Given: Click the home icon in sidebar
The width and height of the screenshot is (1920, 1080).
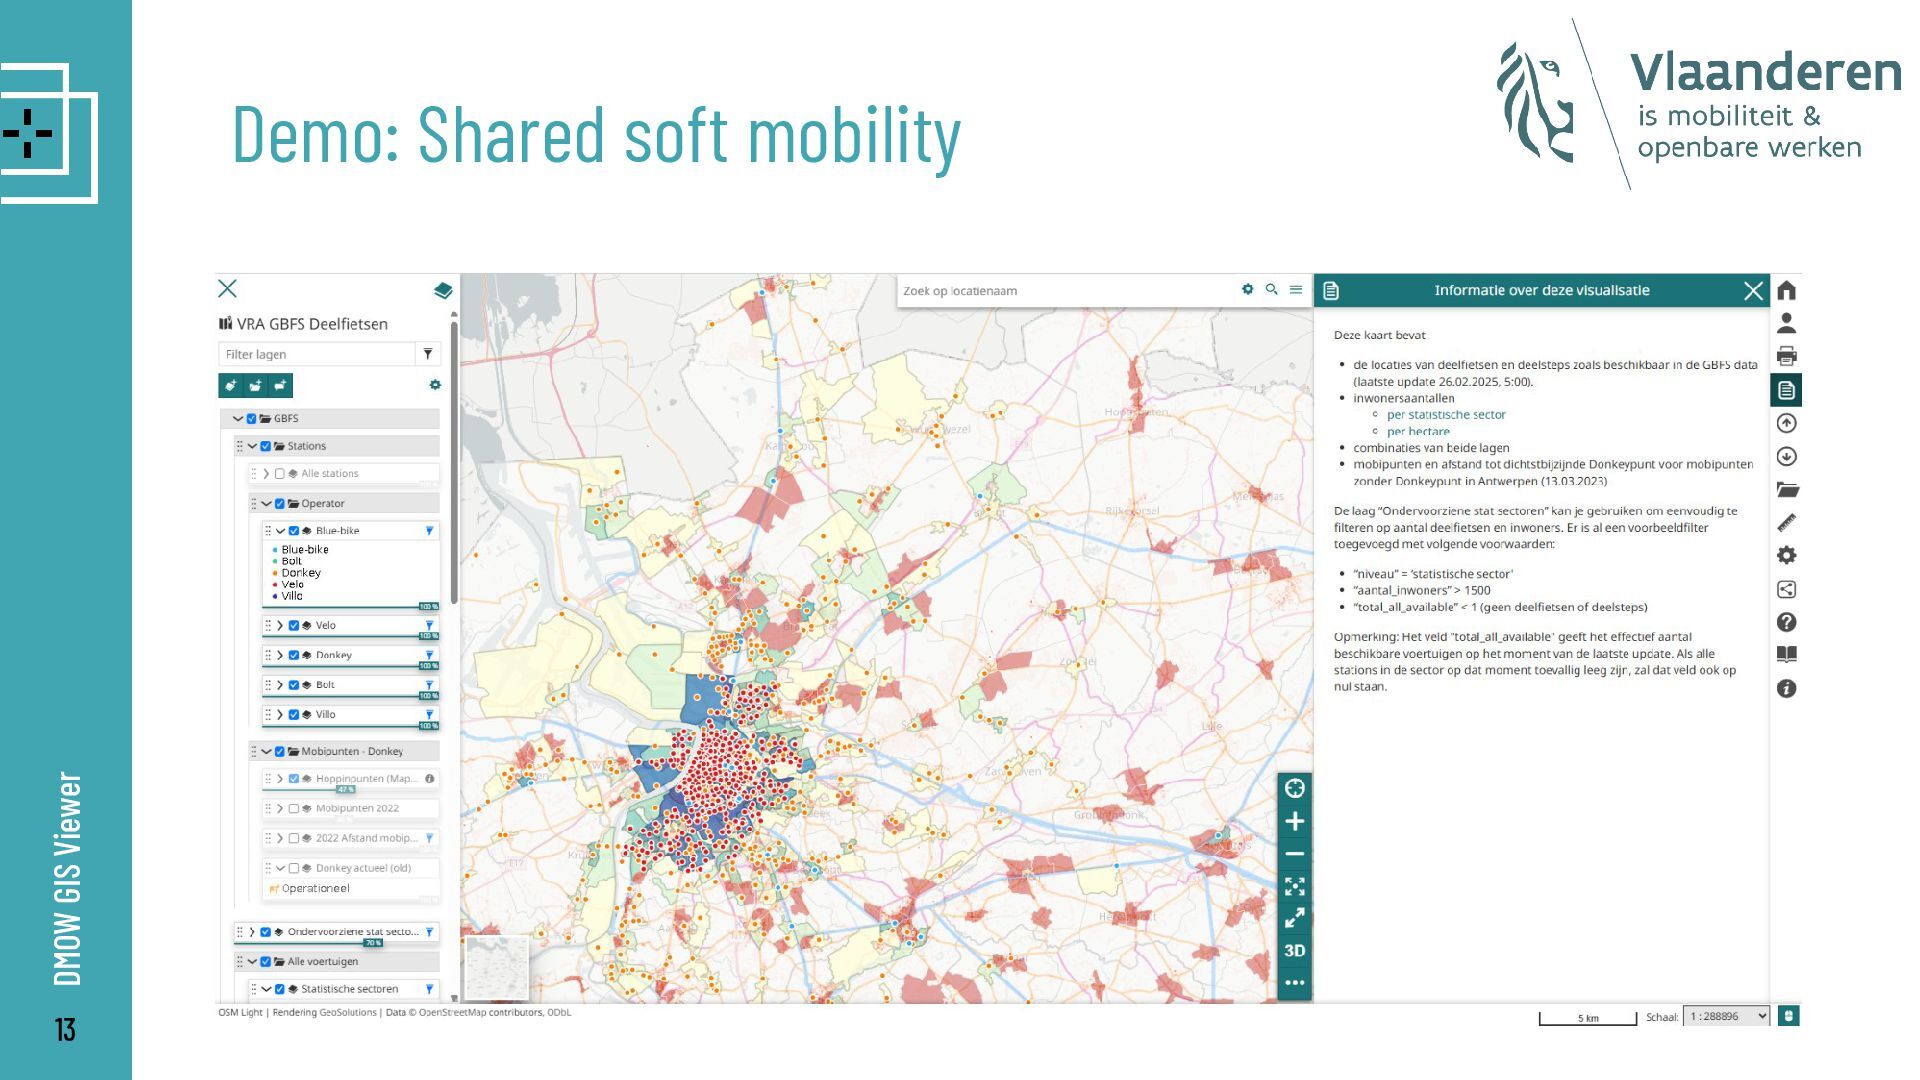Looking at the screenshot, I should pyautogui.click(x=1787, y=291).
